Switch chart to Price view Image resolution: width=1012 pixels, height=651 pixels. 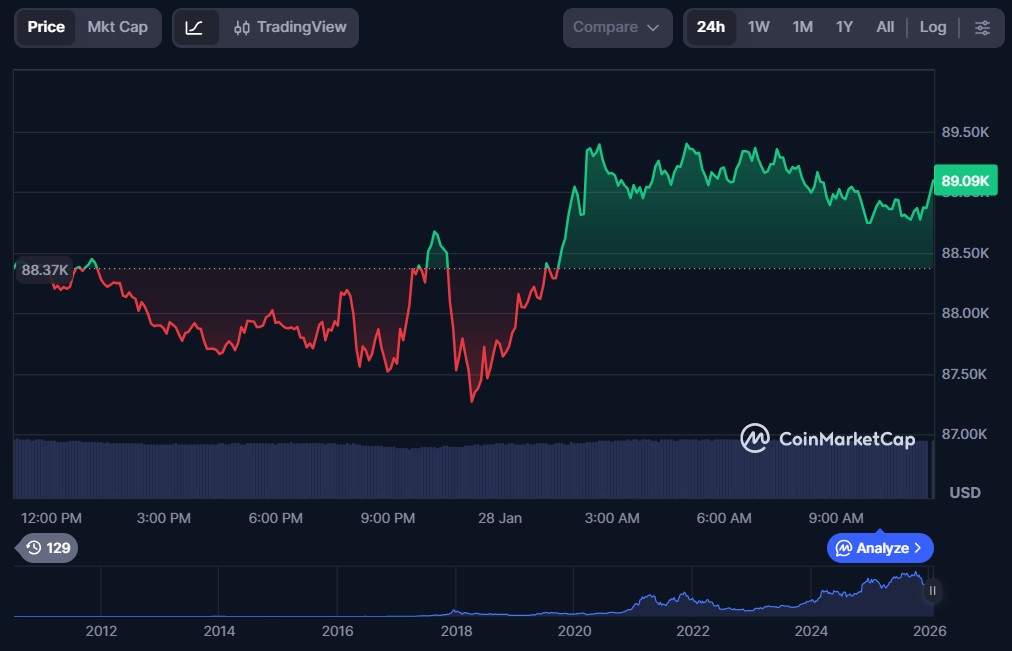46,28
